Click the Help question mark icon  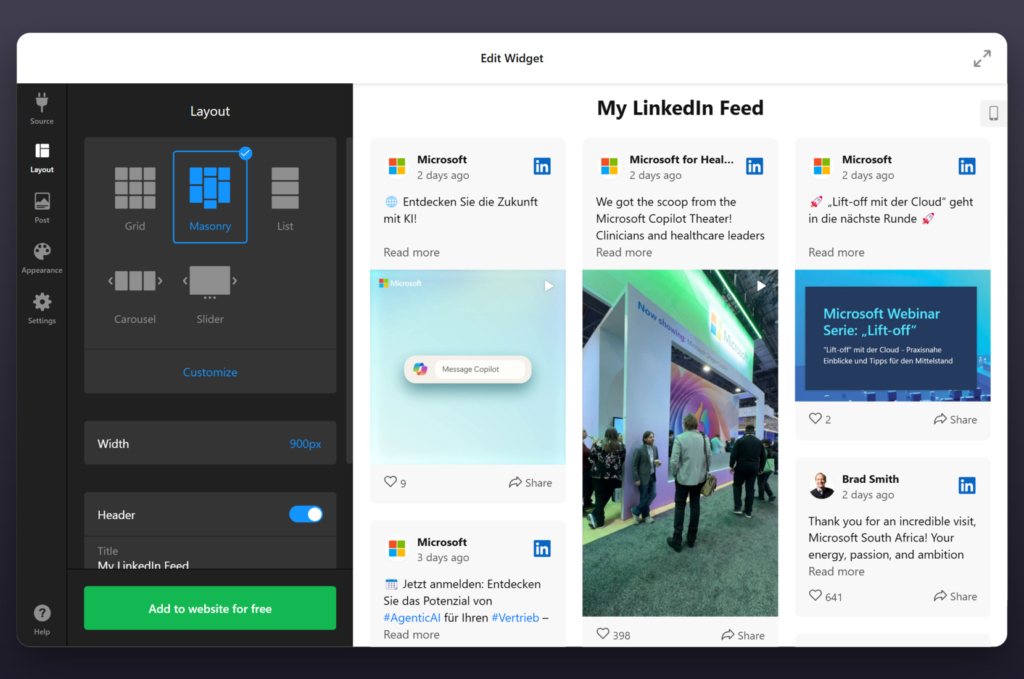click(x=41, y=613)
